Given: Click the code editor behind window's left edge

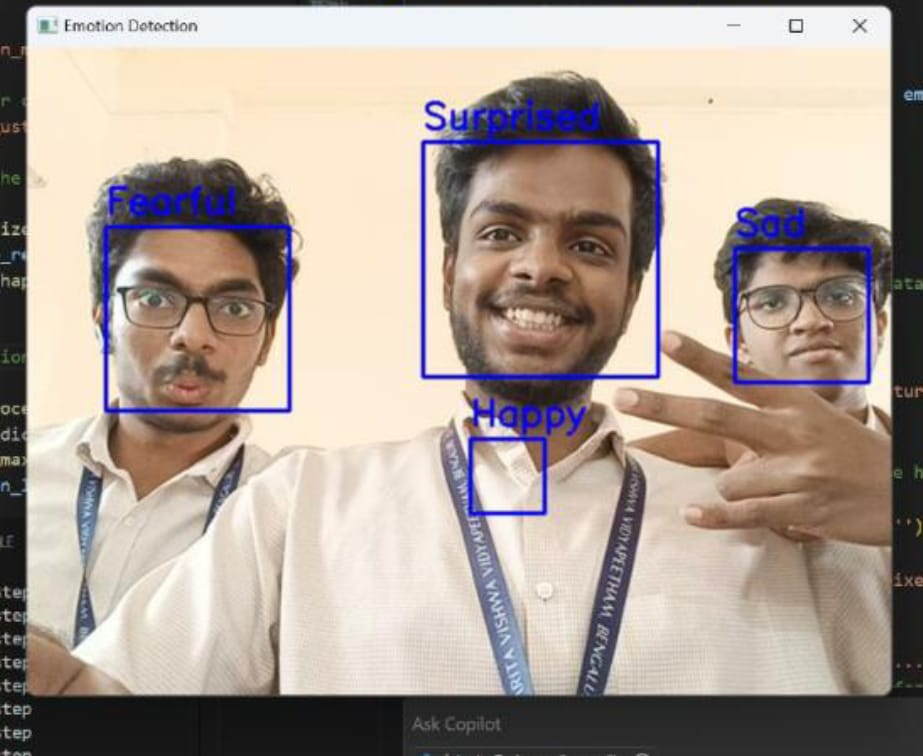Looking at the screenshot, I should (x=12, y=400).
